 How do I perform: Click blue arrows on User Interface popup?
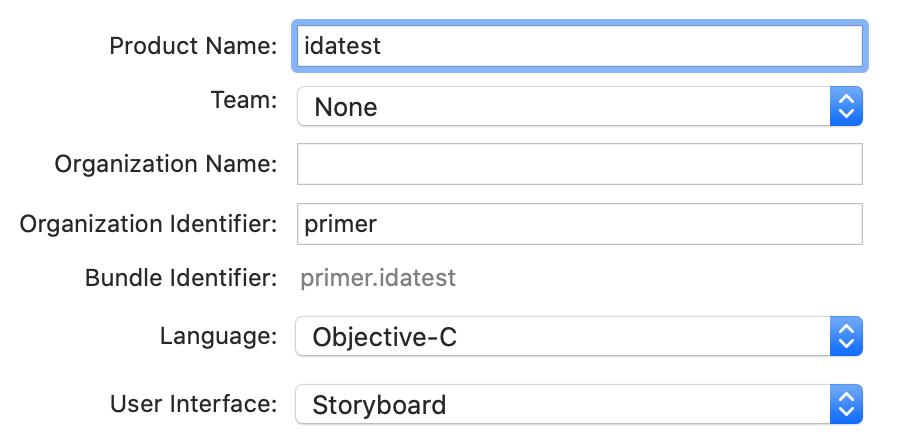[846, 405]
